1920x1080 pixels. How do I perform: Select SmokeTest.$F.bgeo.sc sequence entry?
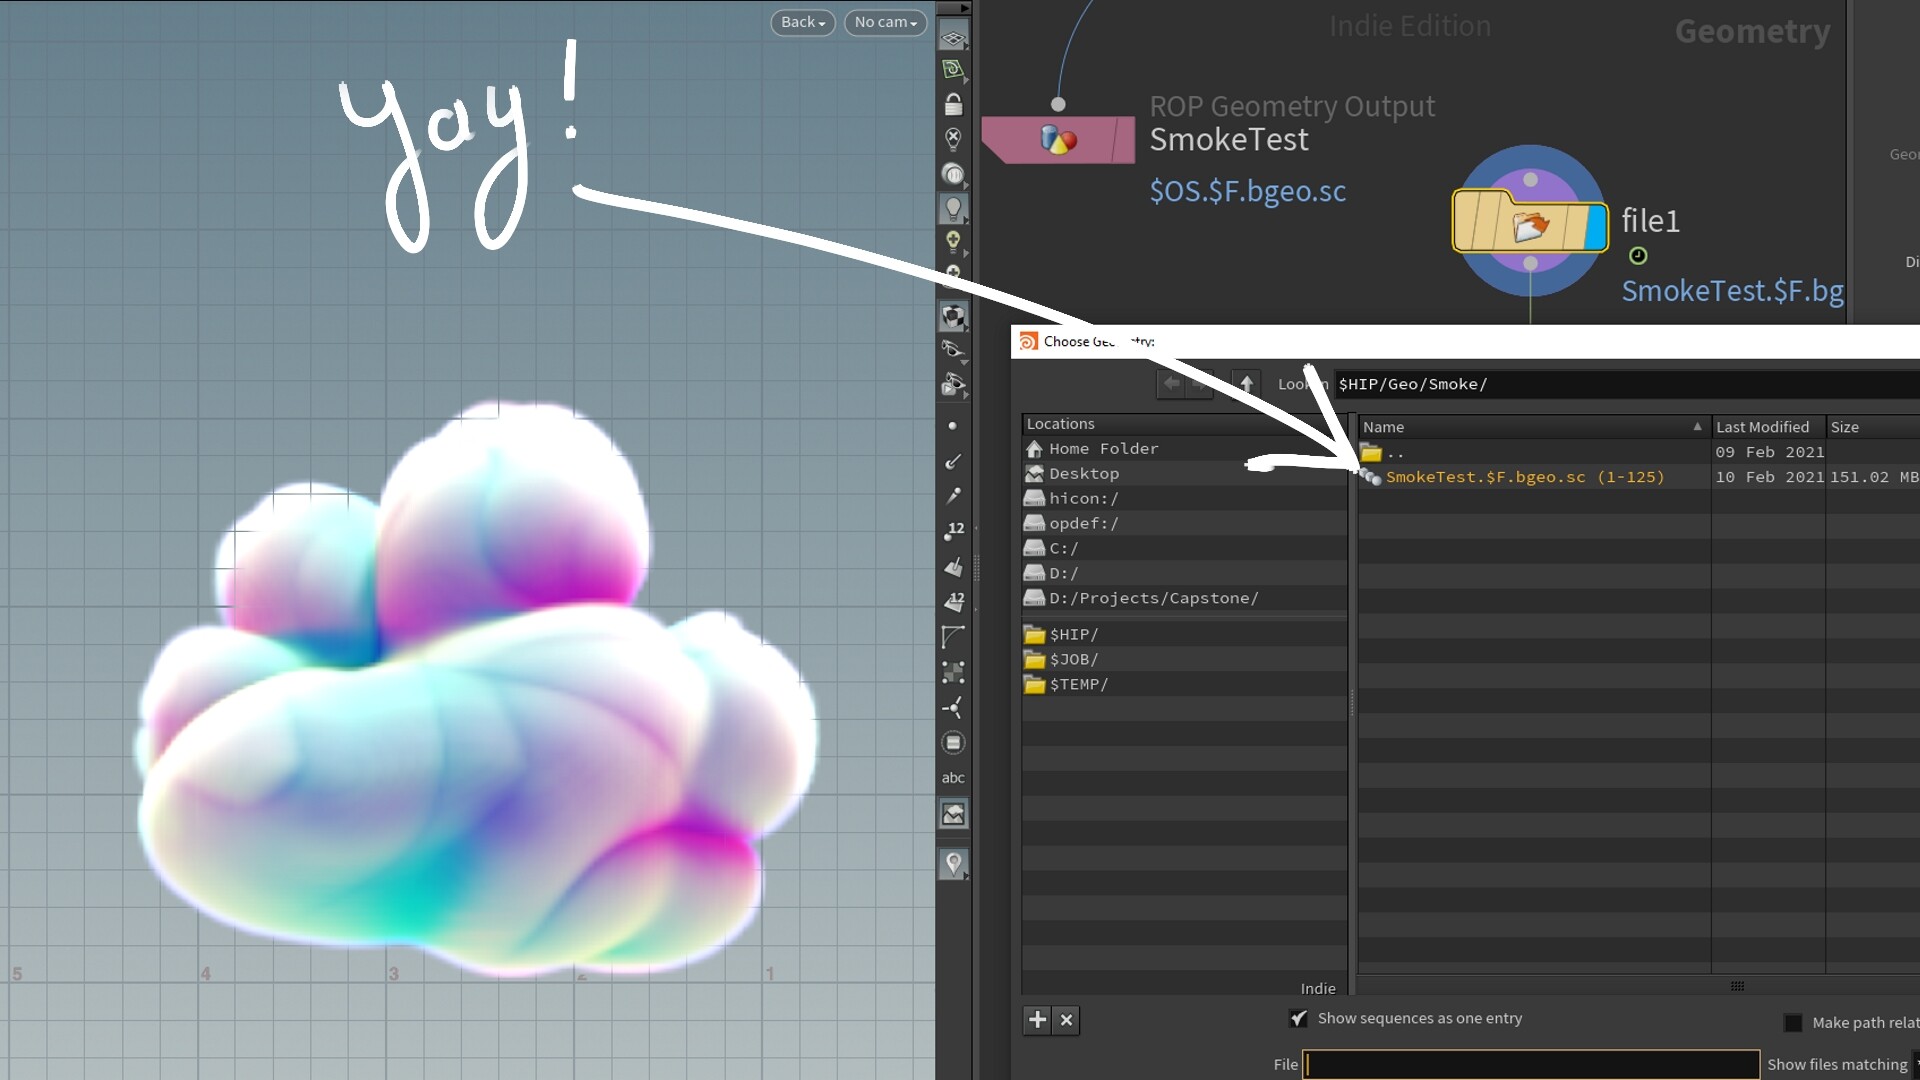1524,477
